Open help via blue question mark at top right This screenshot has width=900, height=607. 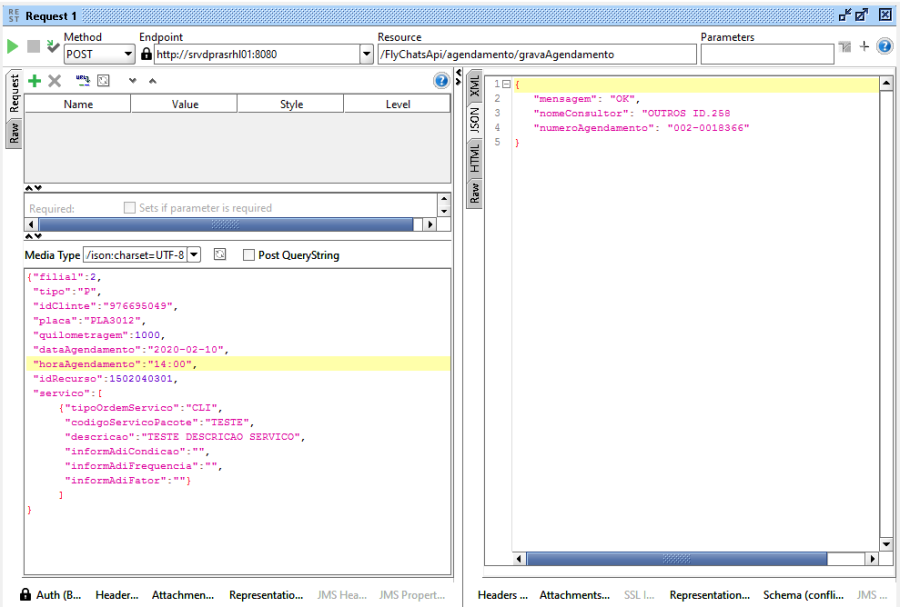[x=884, y=46]
